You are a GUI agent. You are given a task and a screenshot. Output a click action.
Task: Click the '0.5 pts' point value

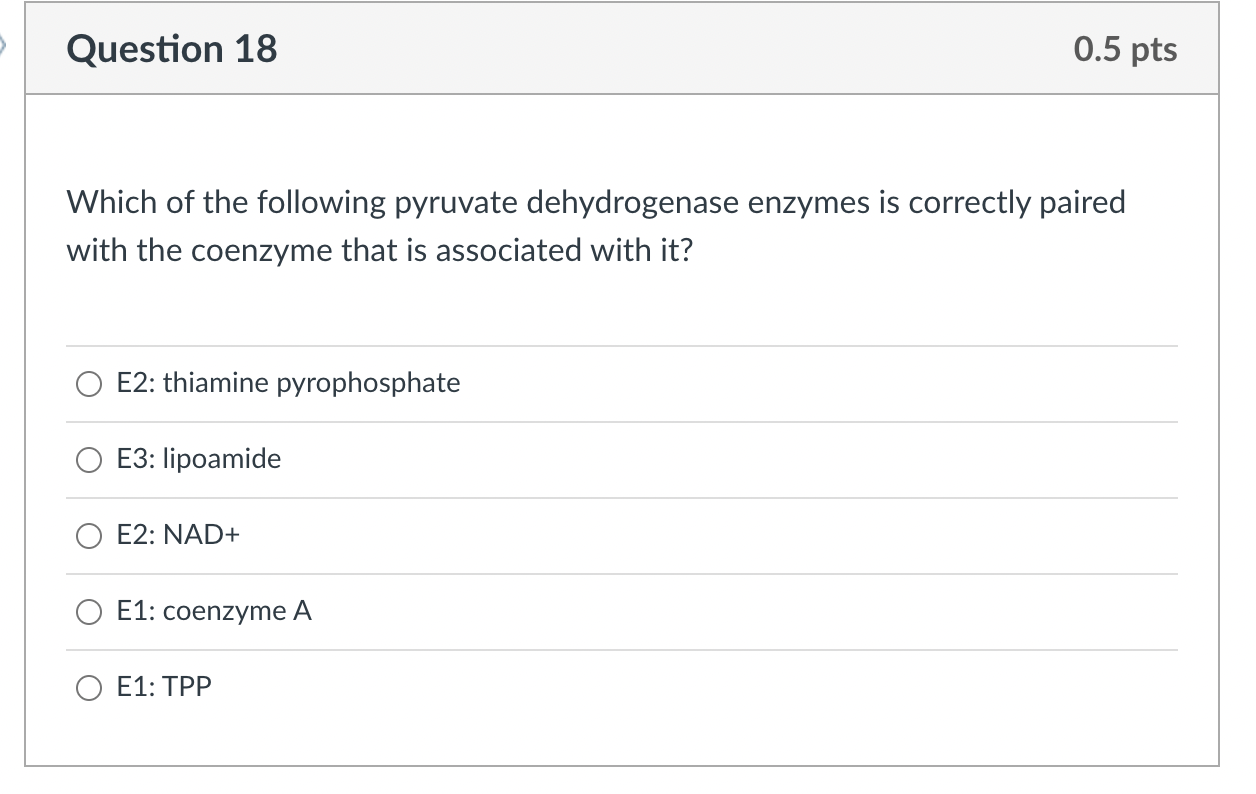1125,49
